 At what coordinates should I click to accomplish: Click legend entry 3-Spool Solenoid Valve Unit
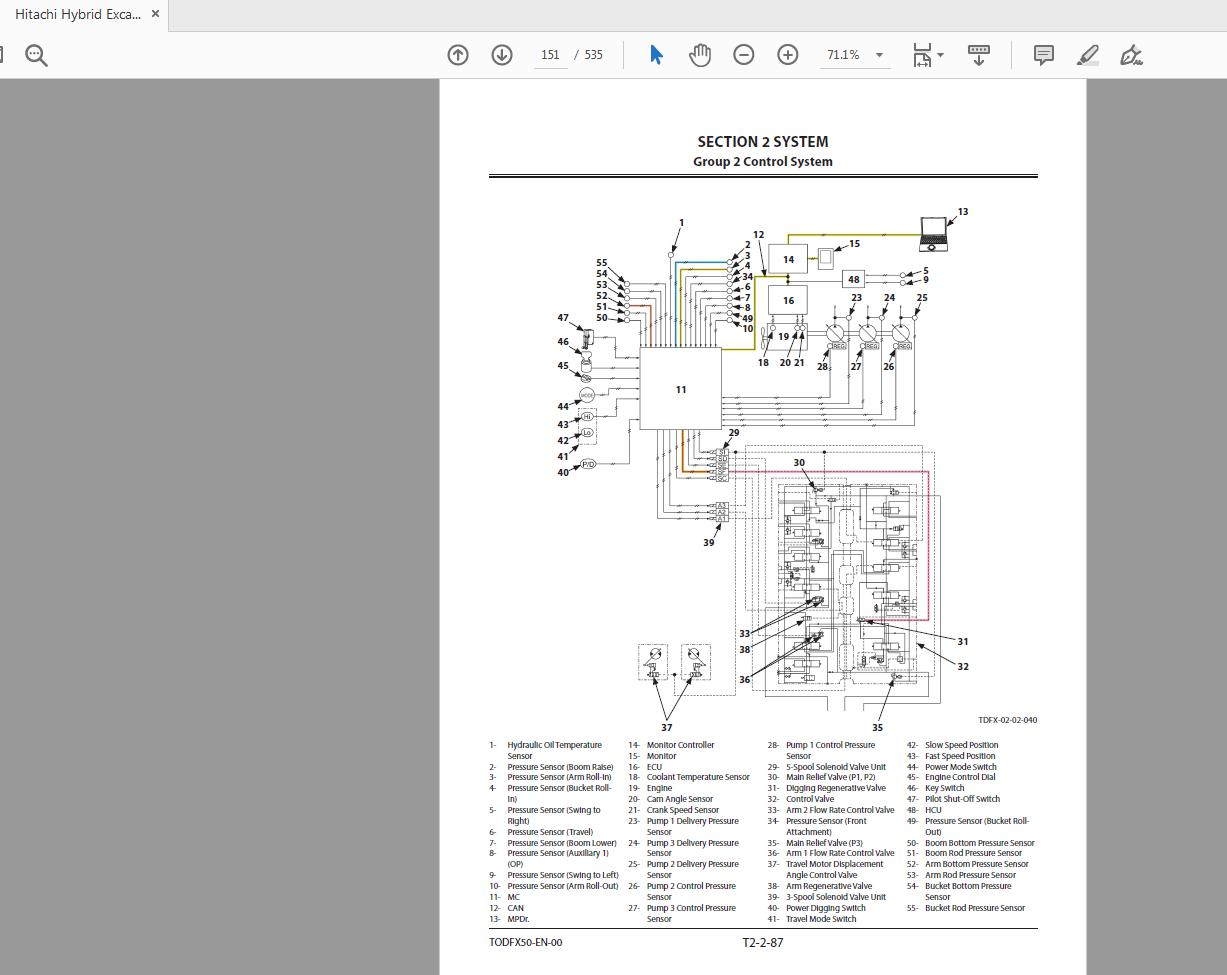(836, 897)
